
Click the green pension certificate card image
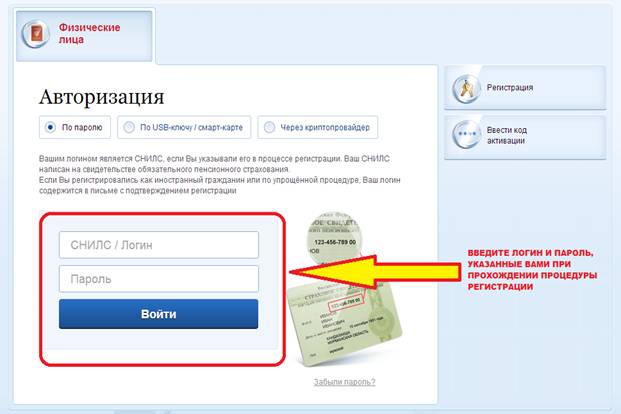click(344, 321)
